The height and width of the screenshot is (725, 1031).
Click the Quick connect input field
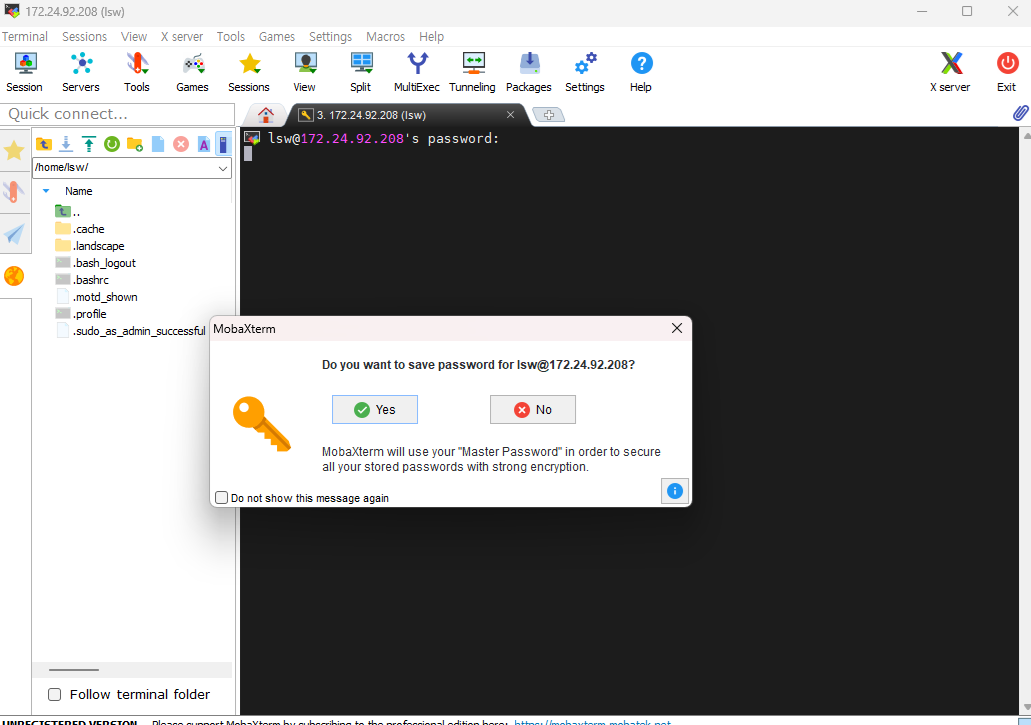[118, 114]
